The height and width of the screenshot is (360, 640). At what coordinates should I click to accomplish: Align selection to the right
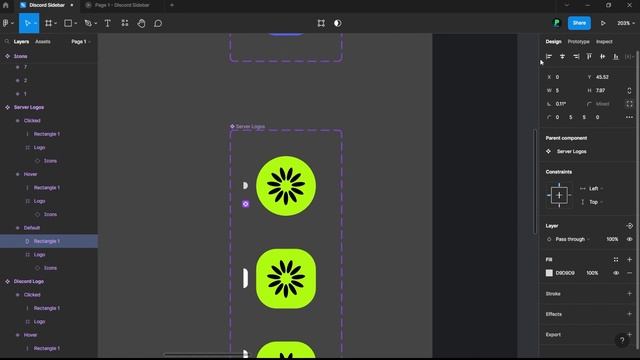coord(576,57)
